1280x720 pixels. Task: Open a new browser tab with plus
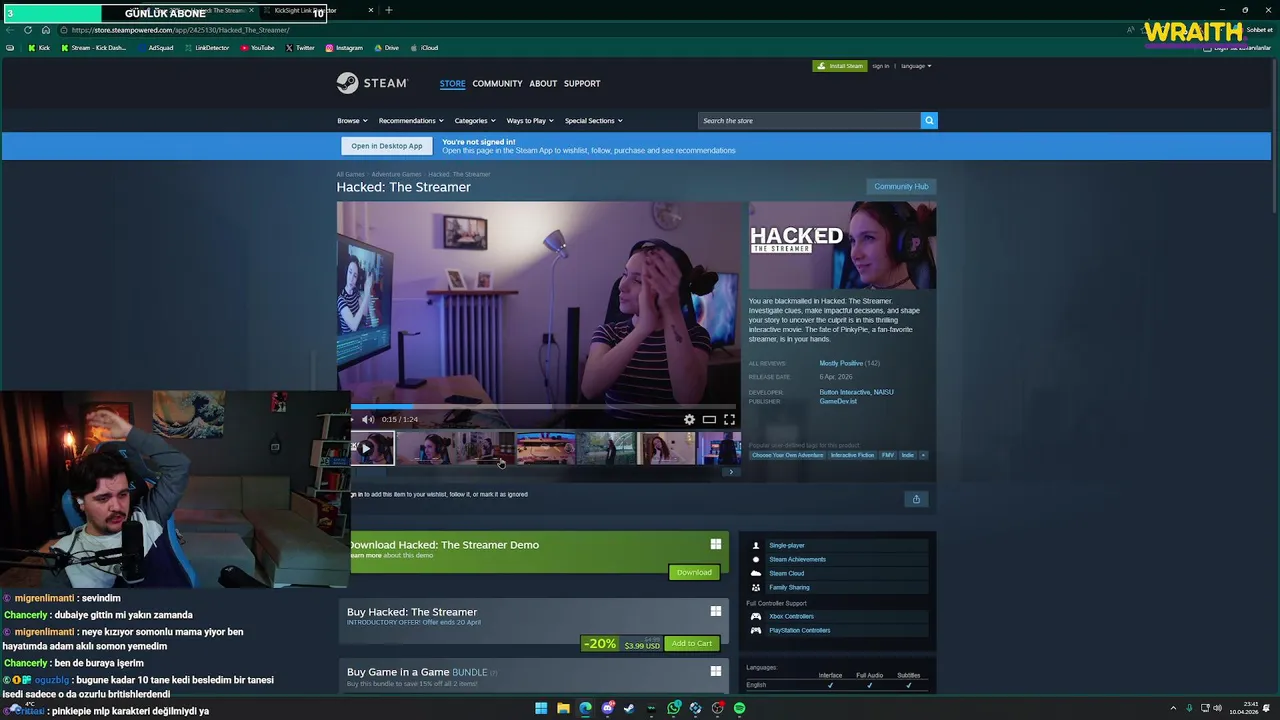coord(389,10)
